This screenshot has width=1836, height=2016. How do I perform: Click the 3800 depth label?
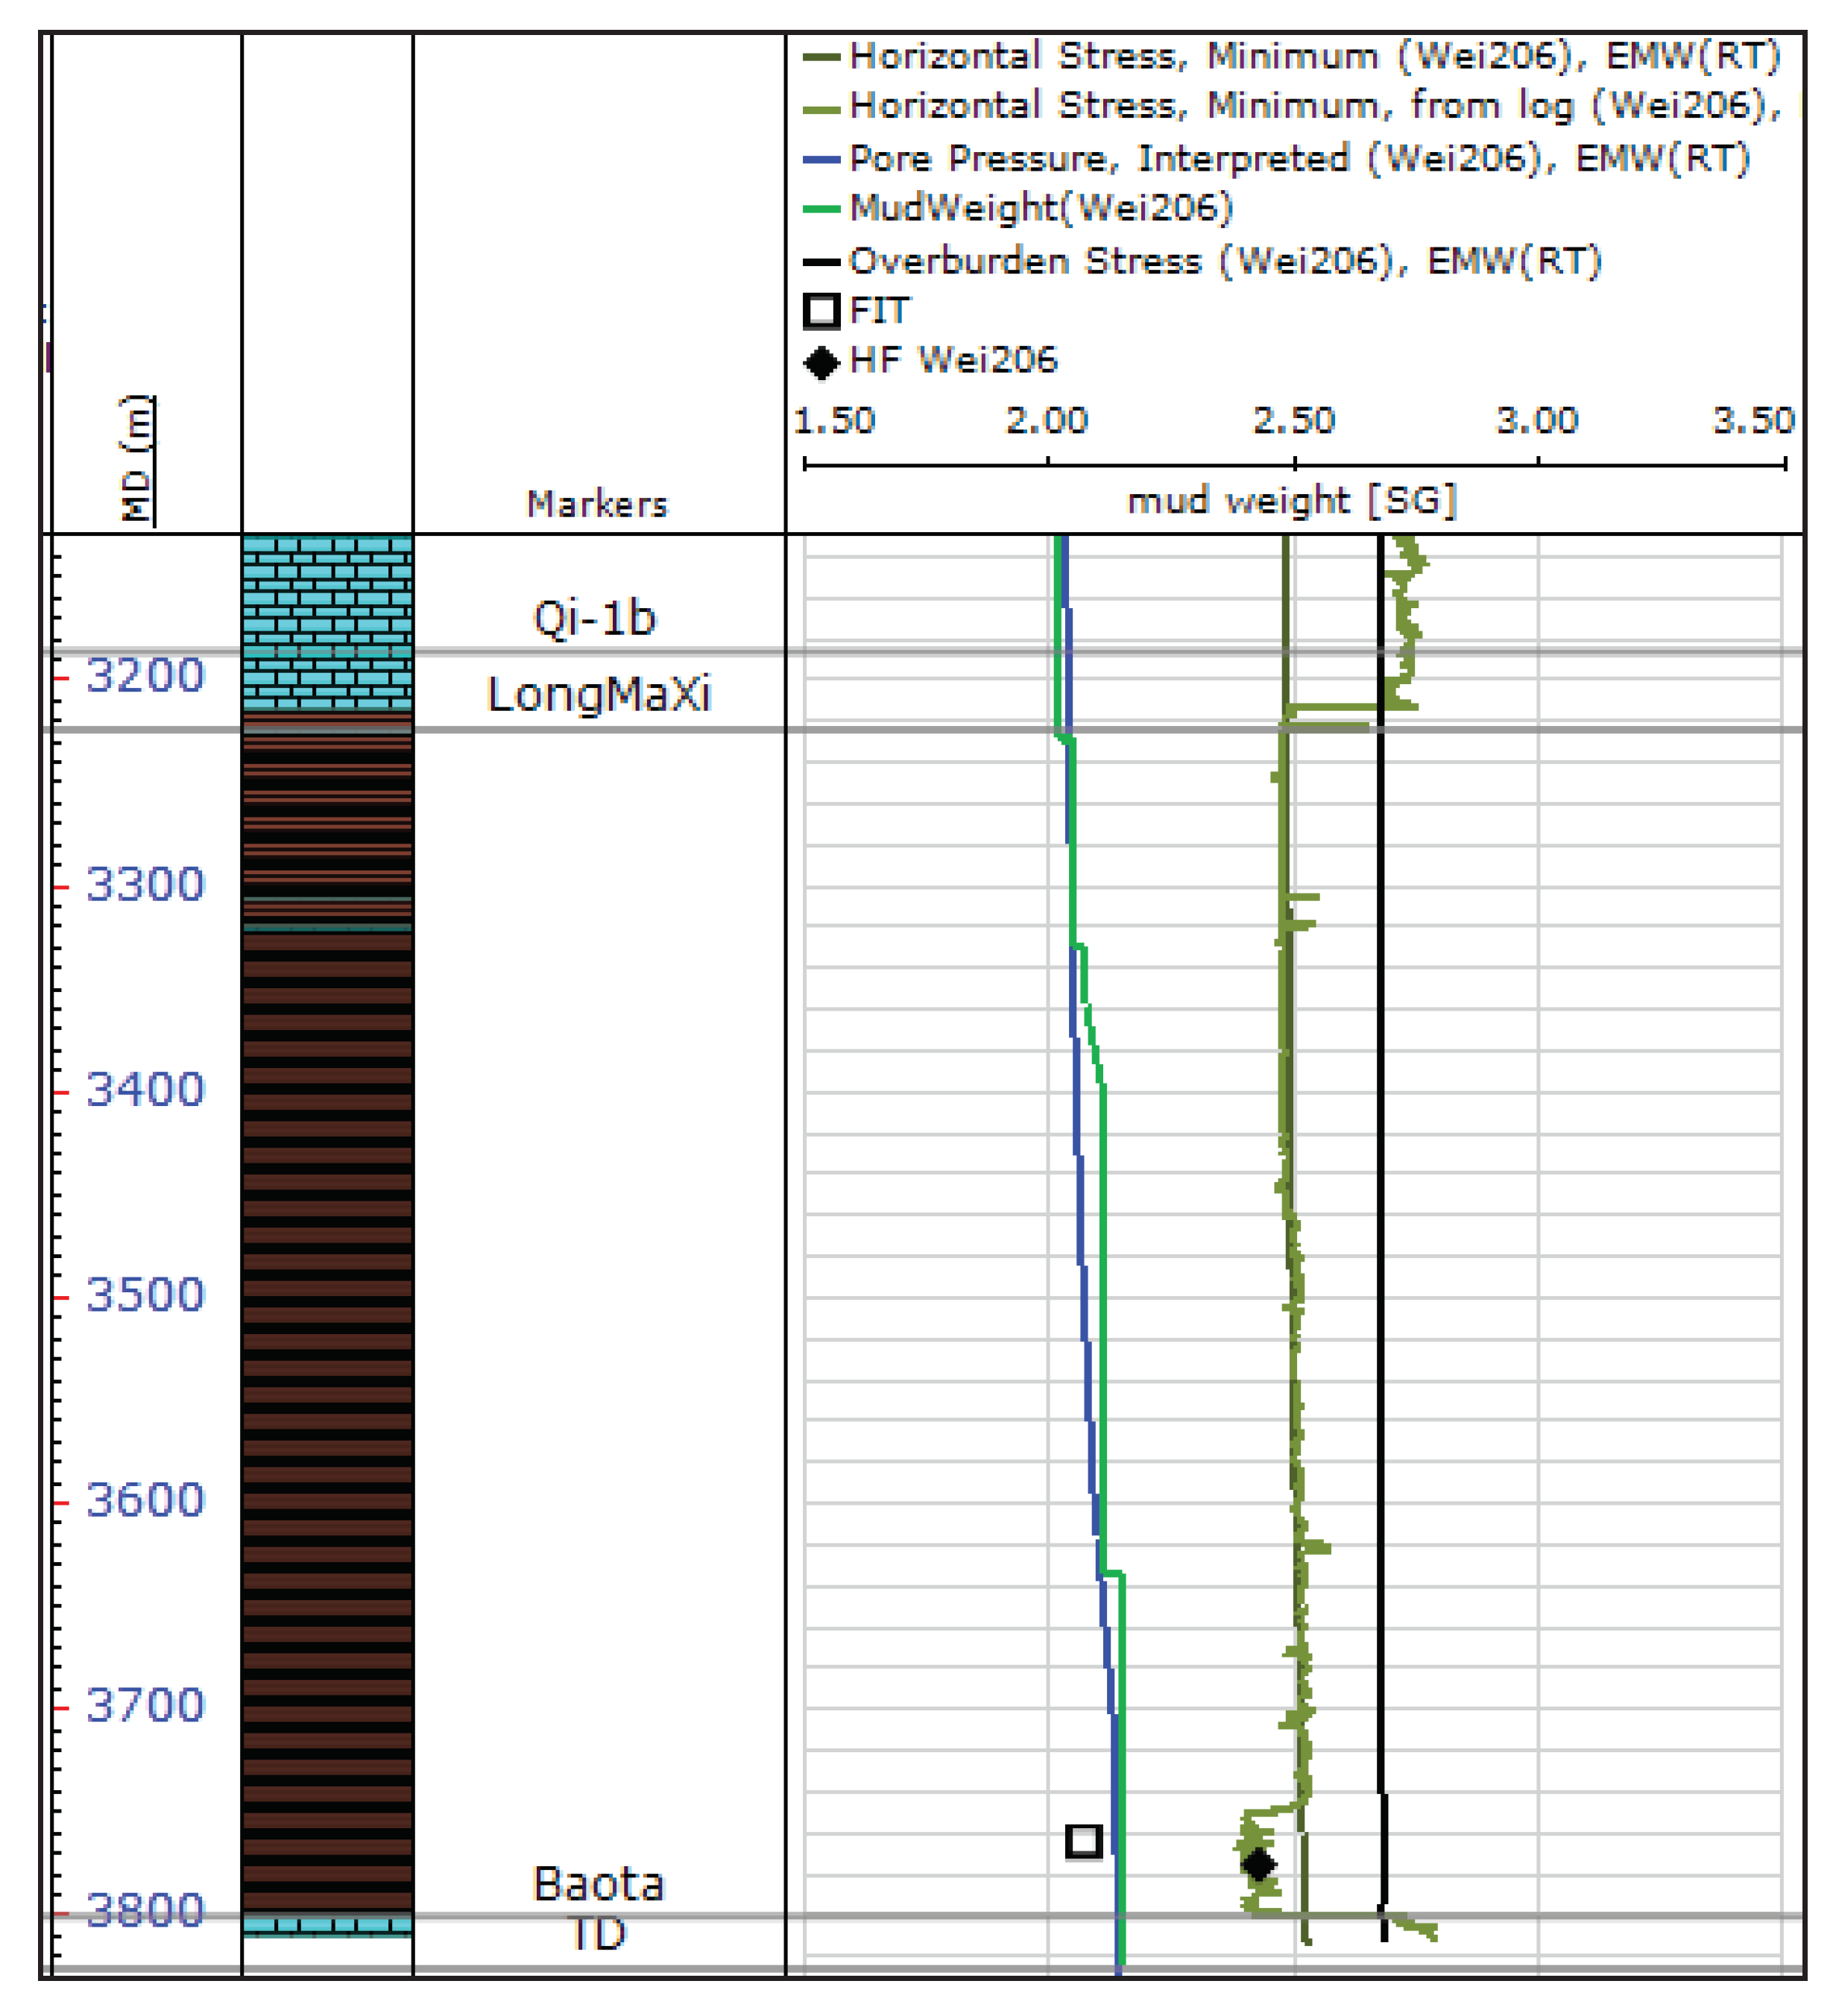click(145, 1911)
